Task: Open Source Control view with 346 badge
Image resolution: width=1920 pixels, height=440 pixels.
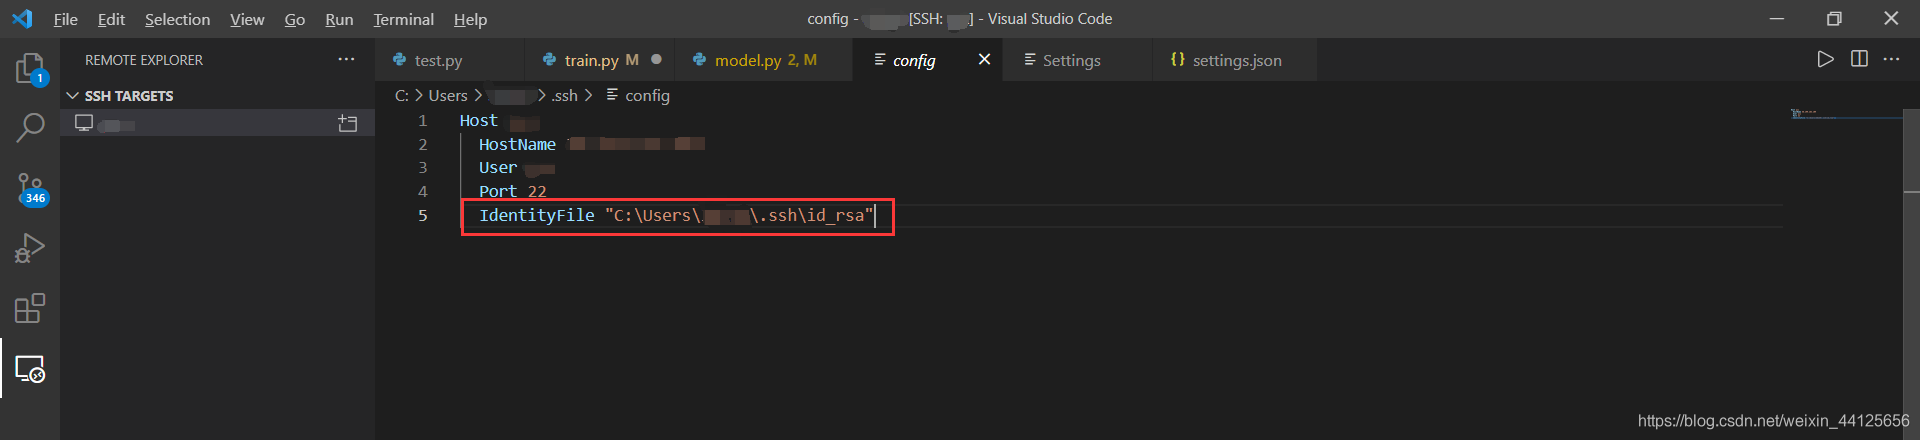Action: 30,188
